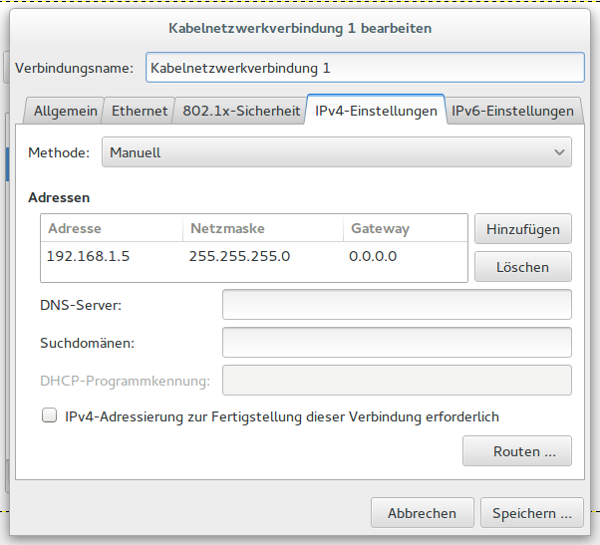
Task: Switch to the Allgemein tab
Action: pyautogui.click(x=66, y=111)
